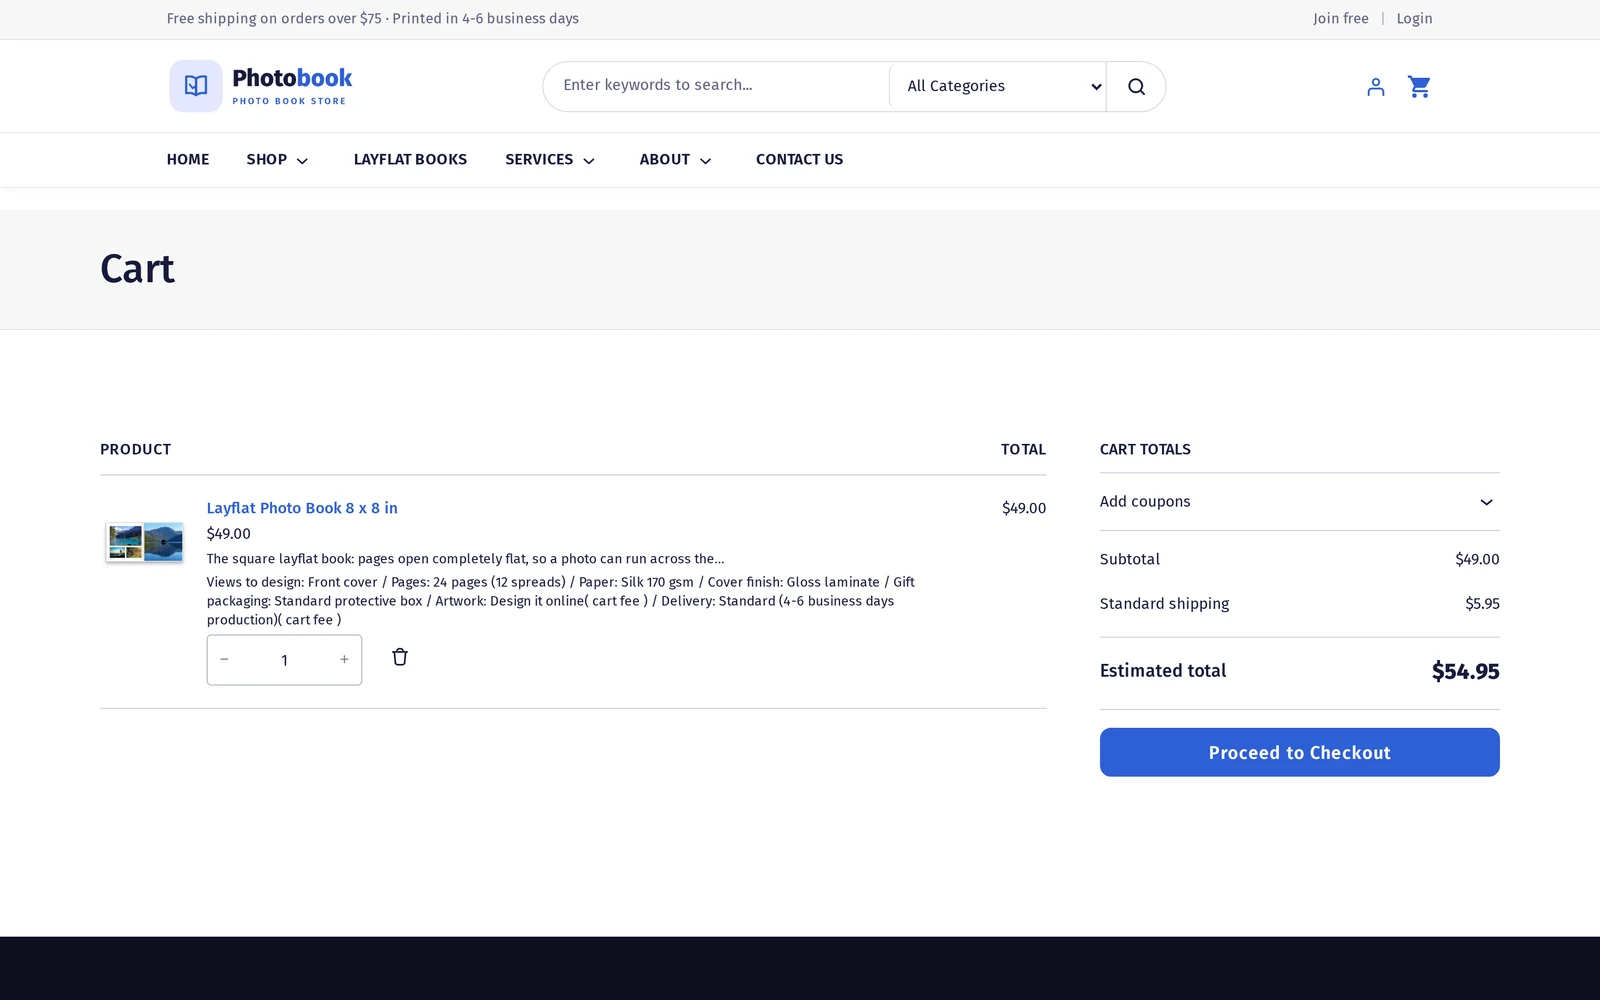This screenshot has height=1000, width=1600.
Task: Open CONTACT US menu item
Action: pyautogui.click(x=799, y=160)
